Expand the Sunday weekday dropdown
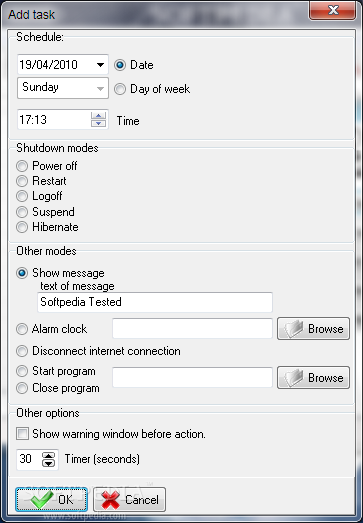The image size is (363, 523). (100, 89)
